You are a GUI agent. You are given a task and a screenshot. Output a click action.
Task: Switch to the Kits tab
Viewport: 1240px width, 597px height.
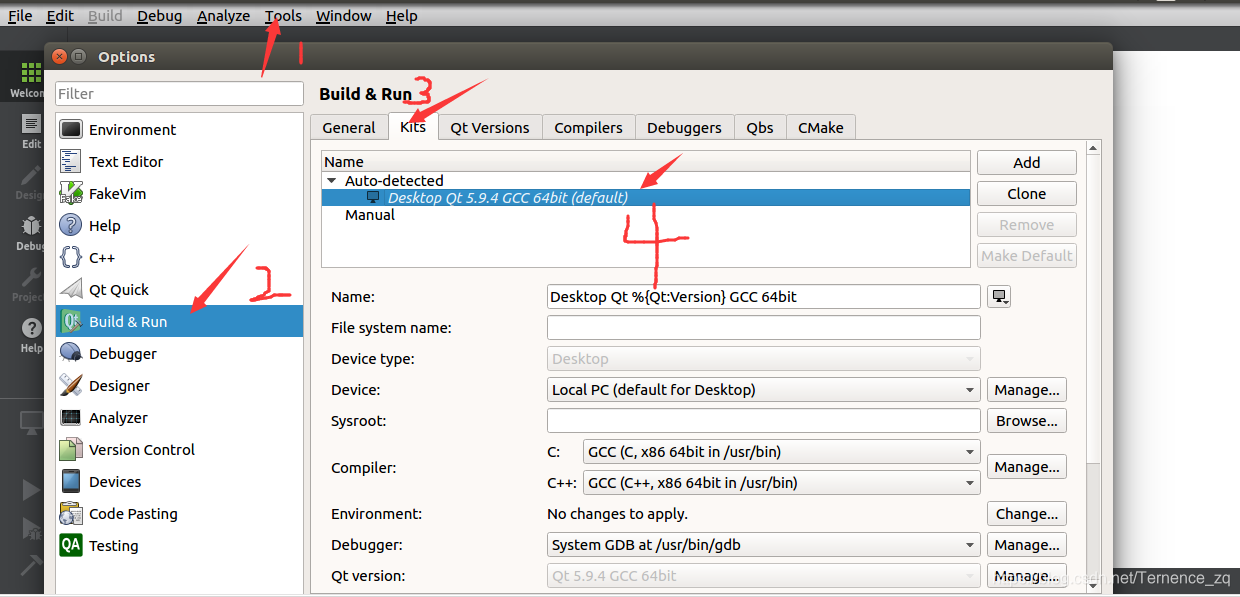tap(413, 127)
